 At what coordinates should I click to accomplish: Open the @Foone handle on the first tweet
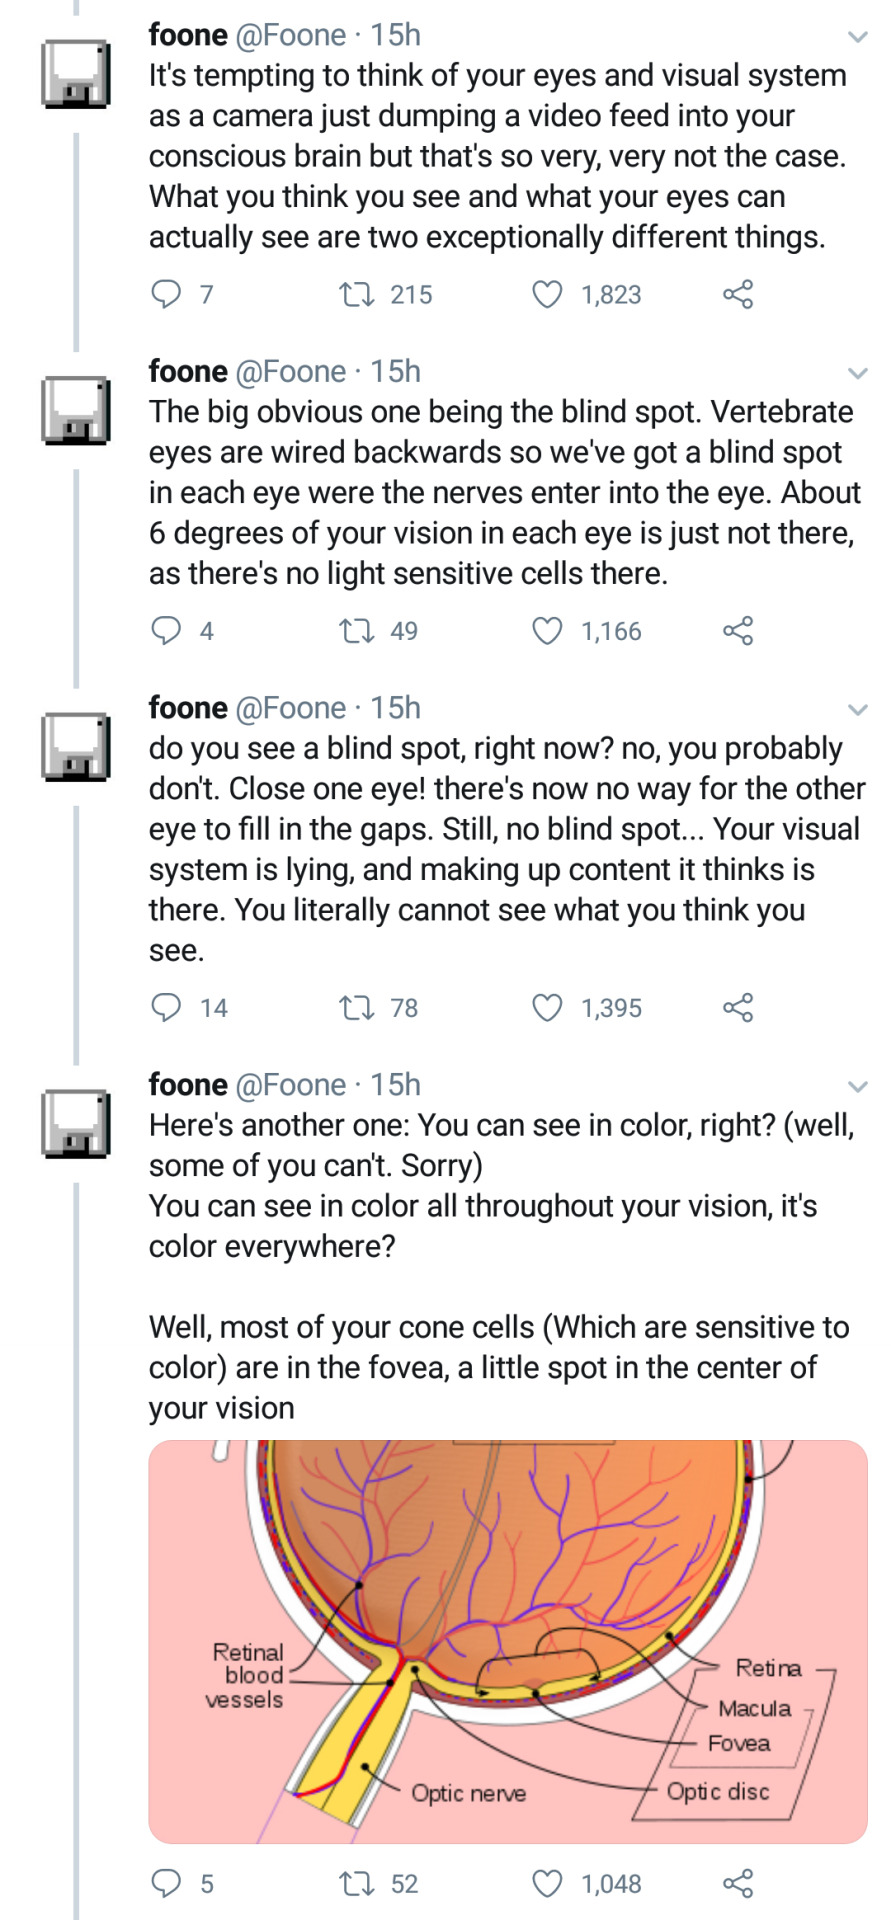click(290, 35)
